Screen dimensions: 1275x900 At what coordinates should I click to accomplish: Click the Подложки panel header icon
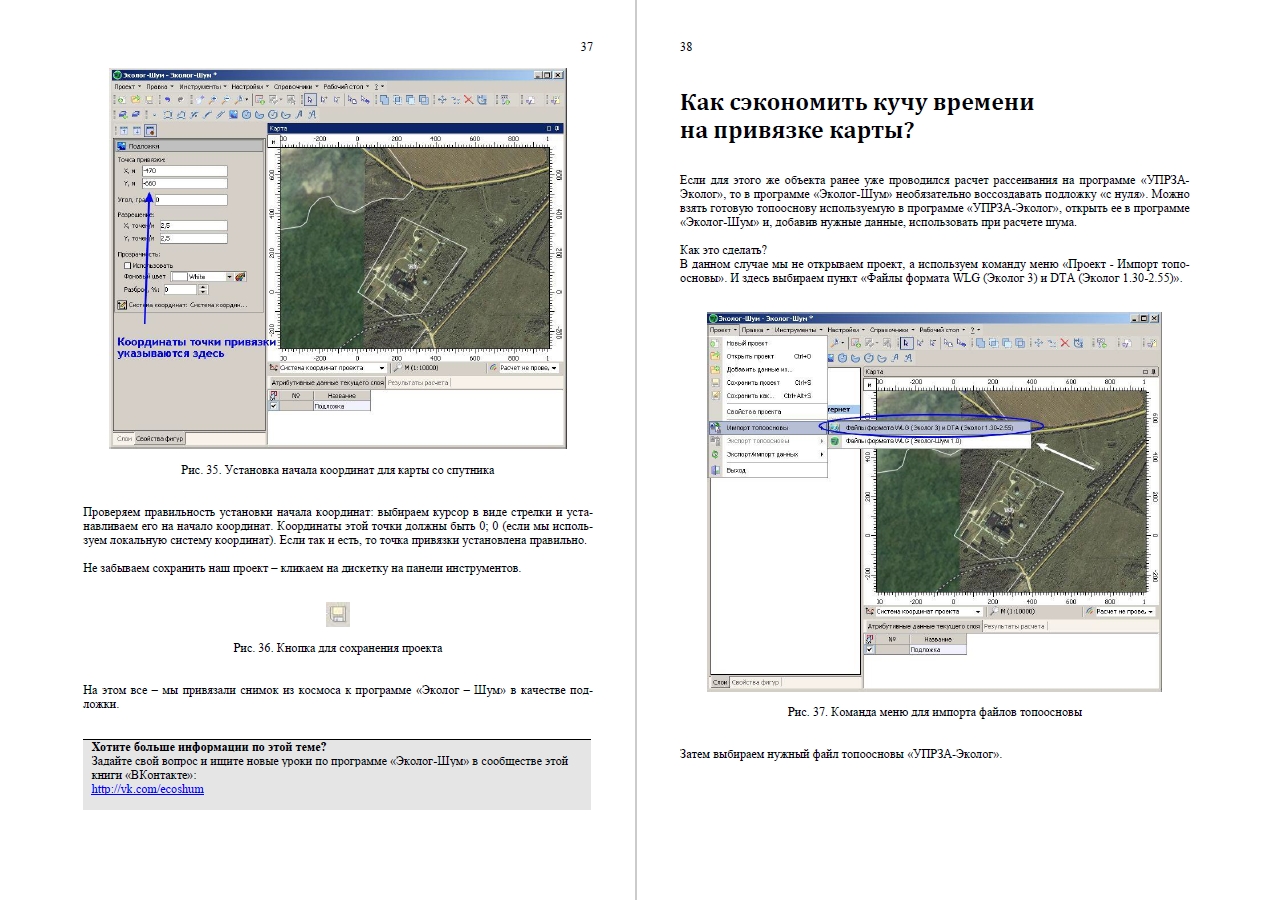coord(122,146)
